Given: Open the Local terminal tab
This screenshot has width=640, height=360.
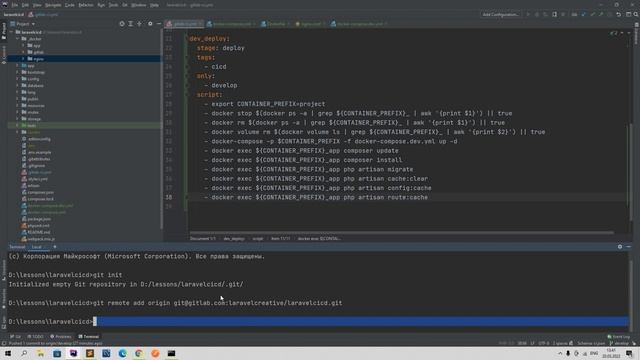Looking at the screenshot, I should point(37,247).
